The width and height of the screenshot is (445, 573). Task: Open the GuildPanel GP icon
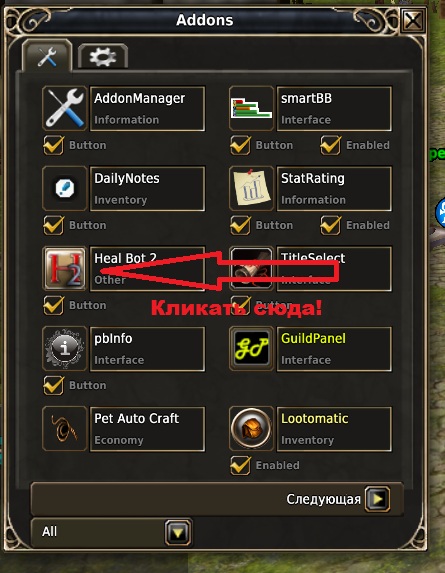click(251, 349)
